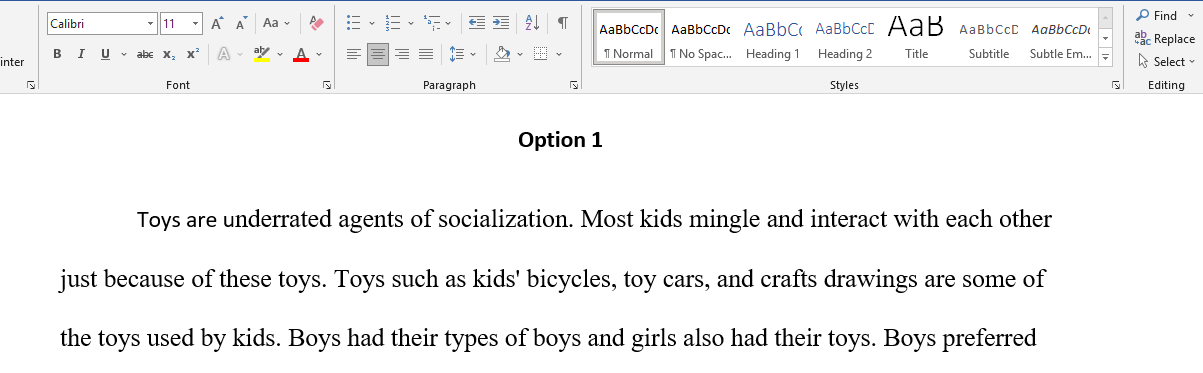Apply the Normal style
Viewport: 1203px width, 373px height.
pyautogui.click(x=629, y=38)
